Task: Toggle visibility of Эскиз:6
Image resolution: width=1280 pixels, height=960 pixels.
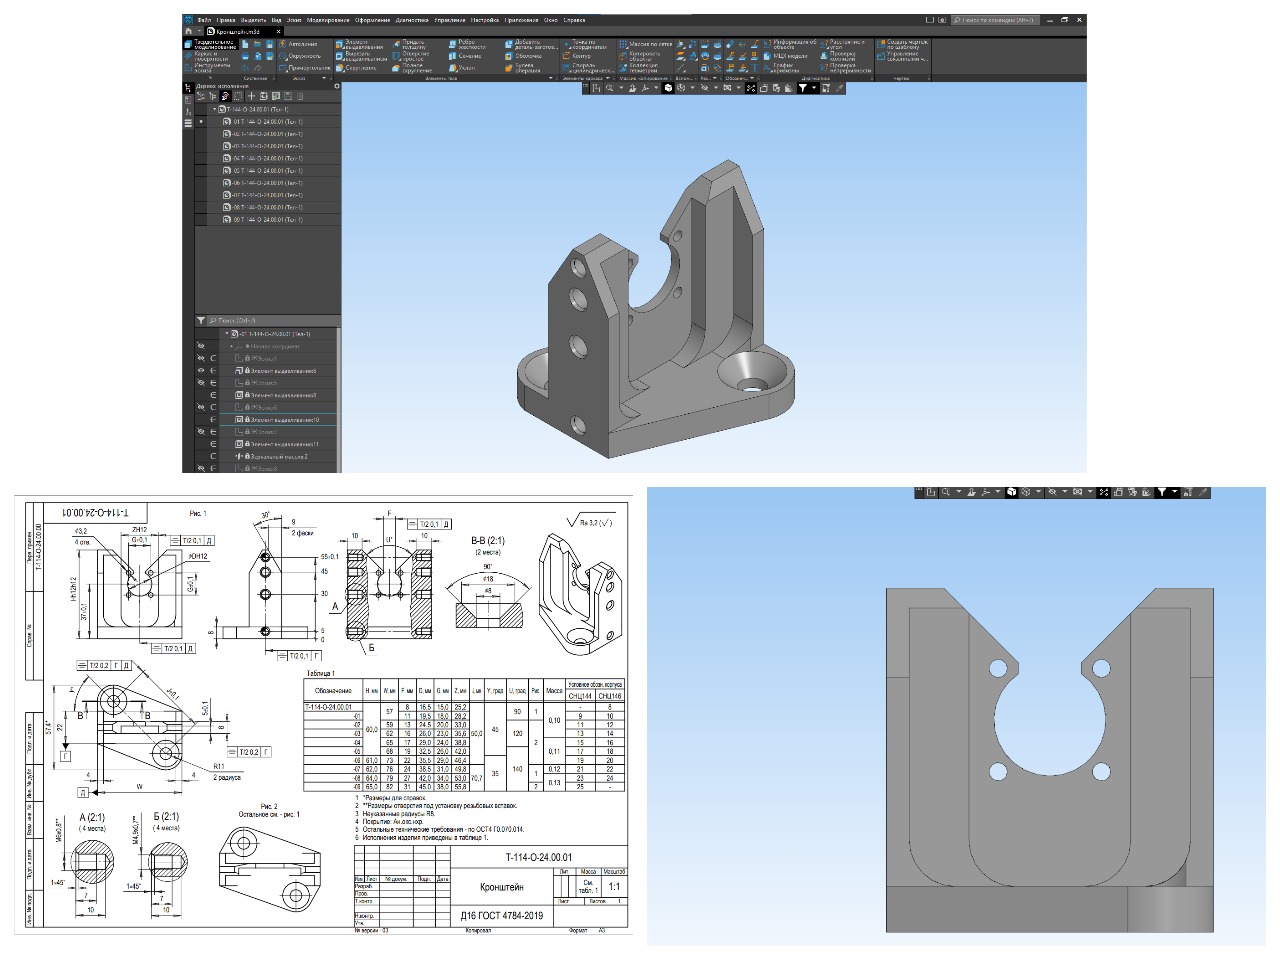Action: [x=201, y=407]
